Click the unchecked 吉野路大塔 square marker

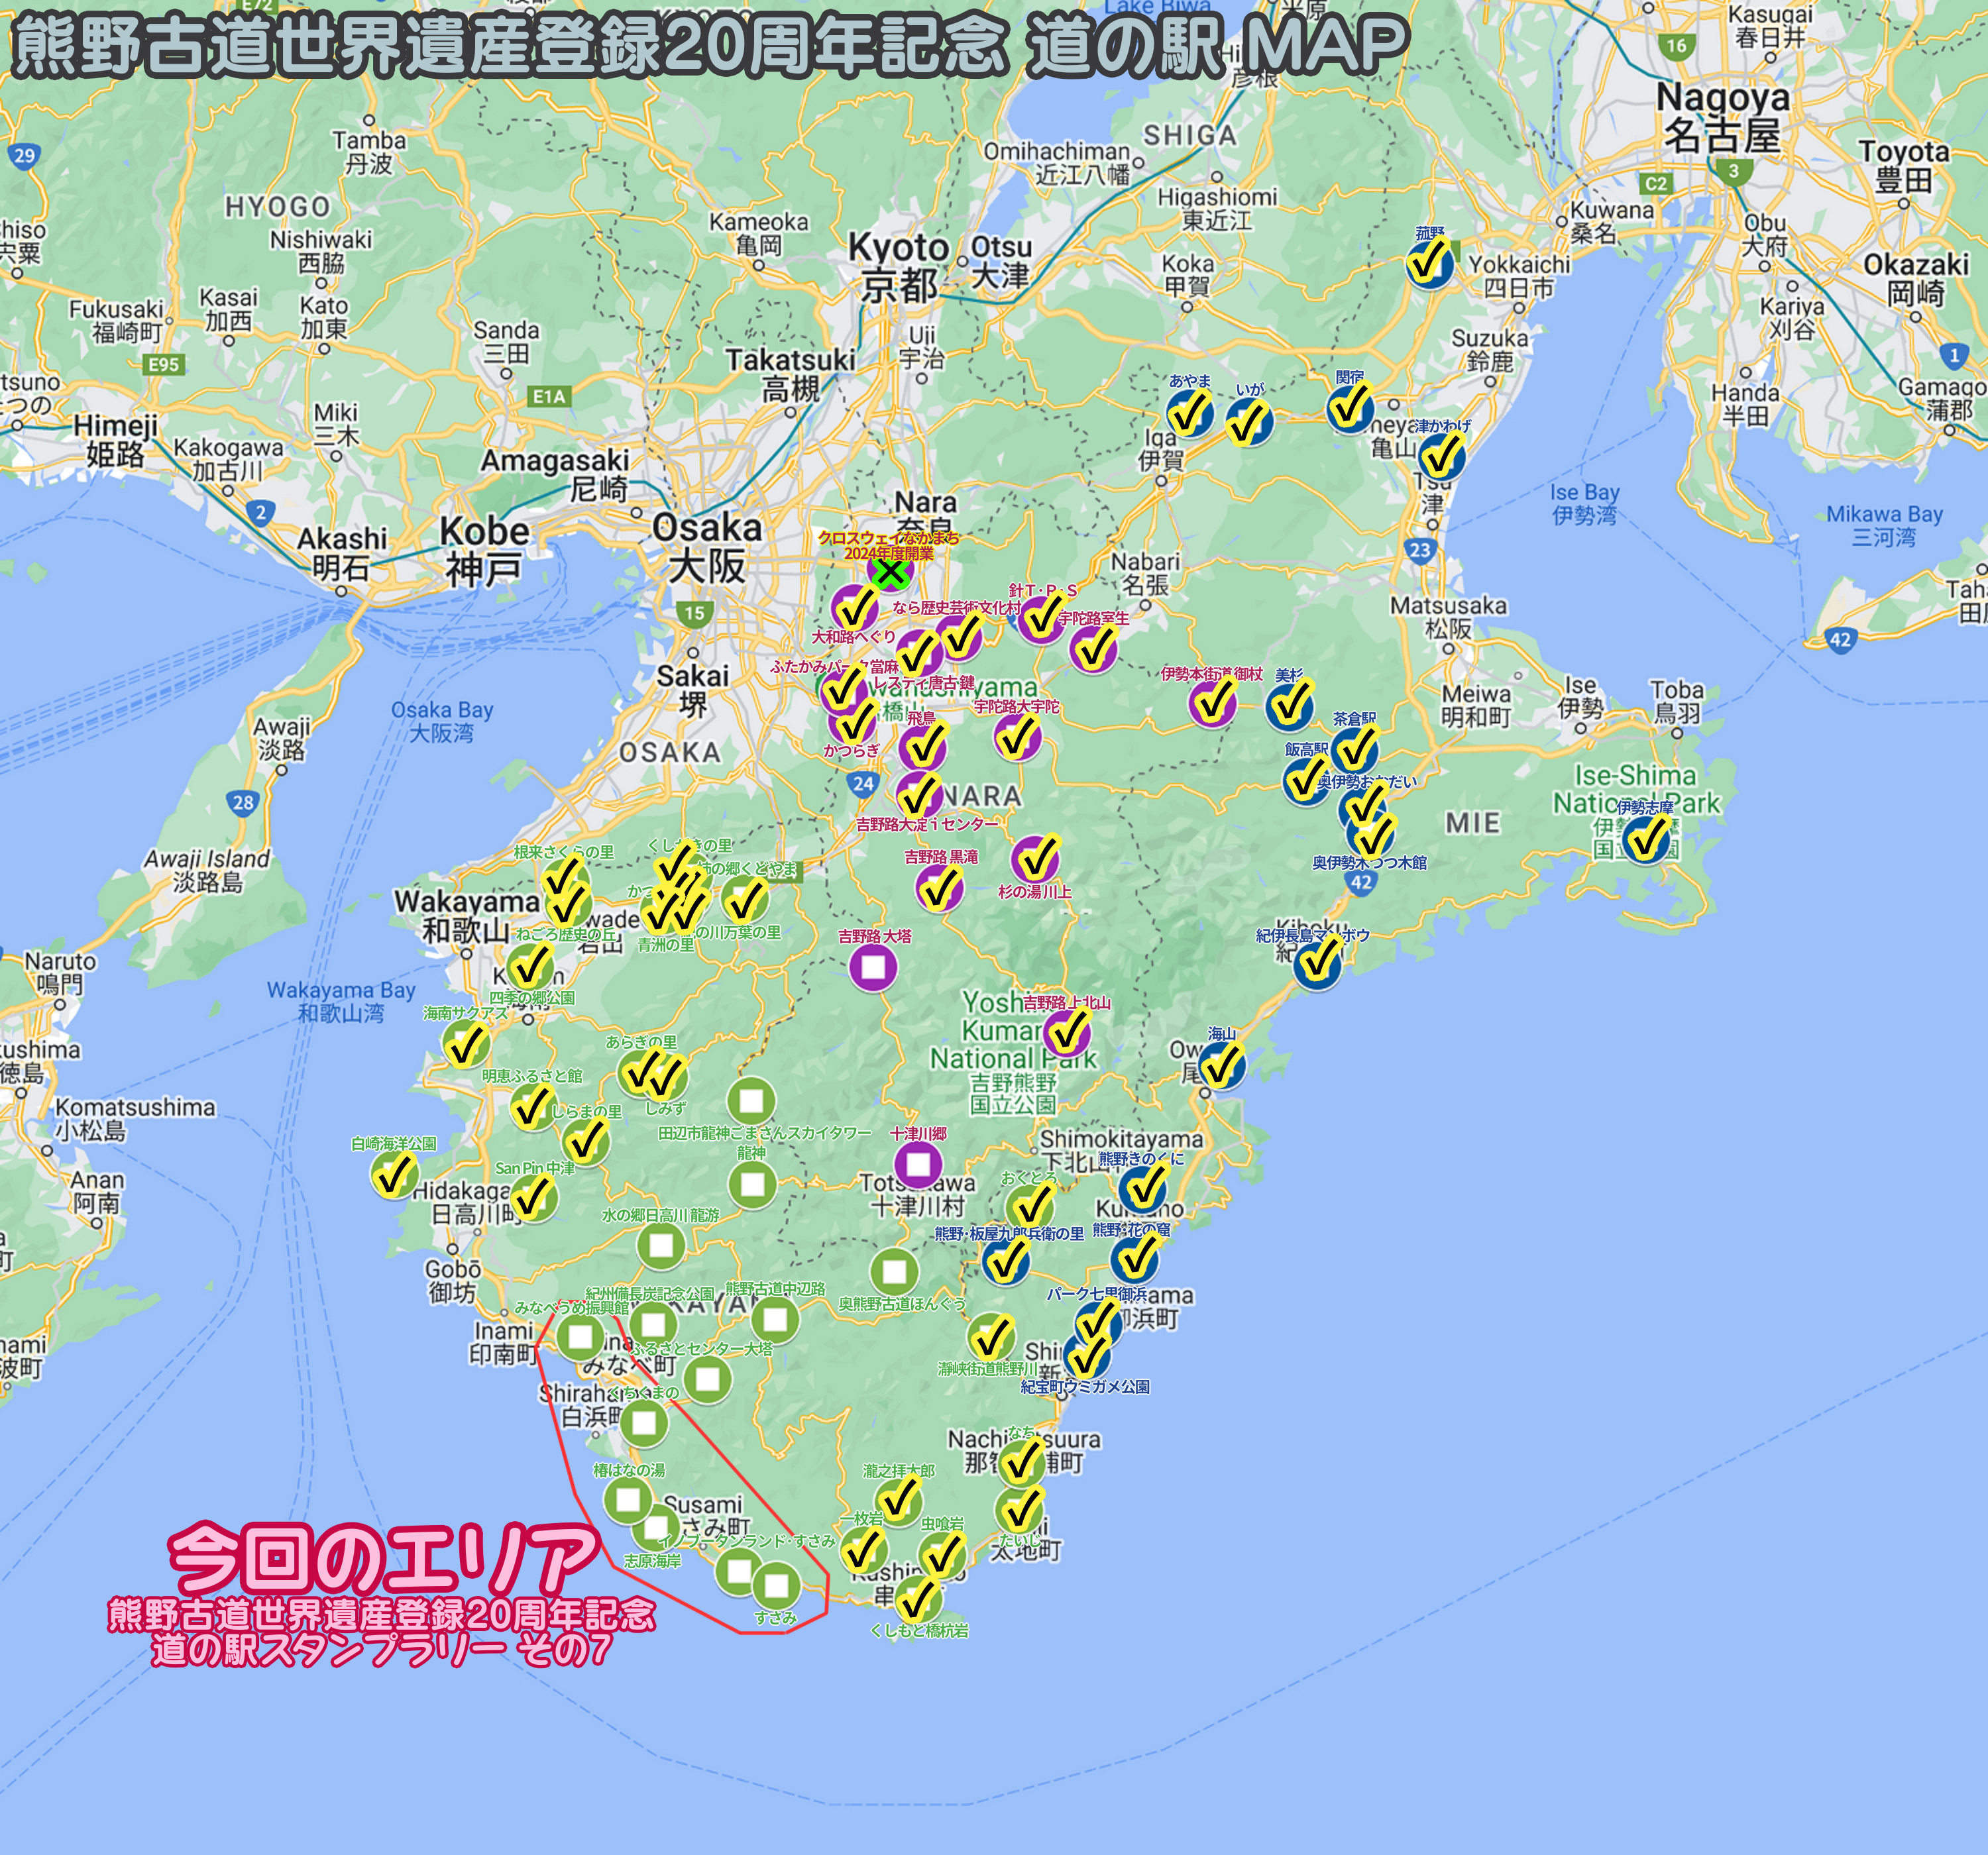(873, 967)
